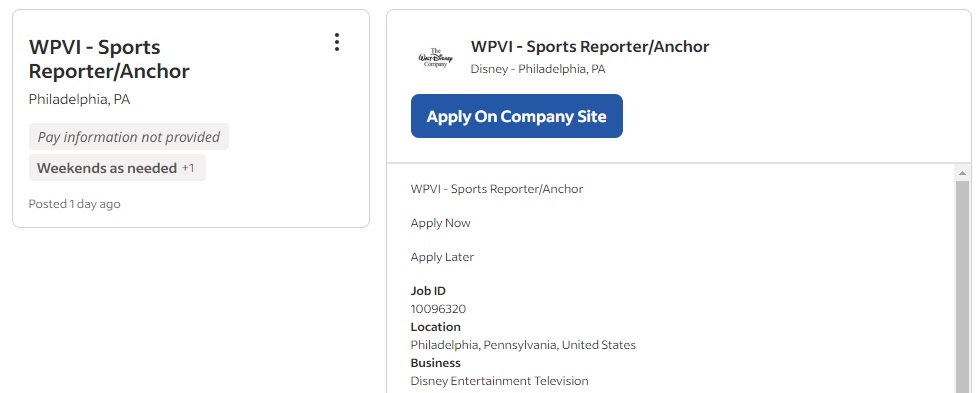Viewport: 977px width, 393px height.
Task: Expand the +1 additional tags badge
Action: 188,168
